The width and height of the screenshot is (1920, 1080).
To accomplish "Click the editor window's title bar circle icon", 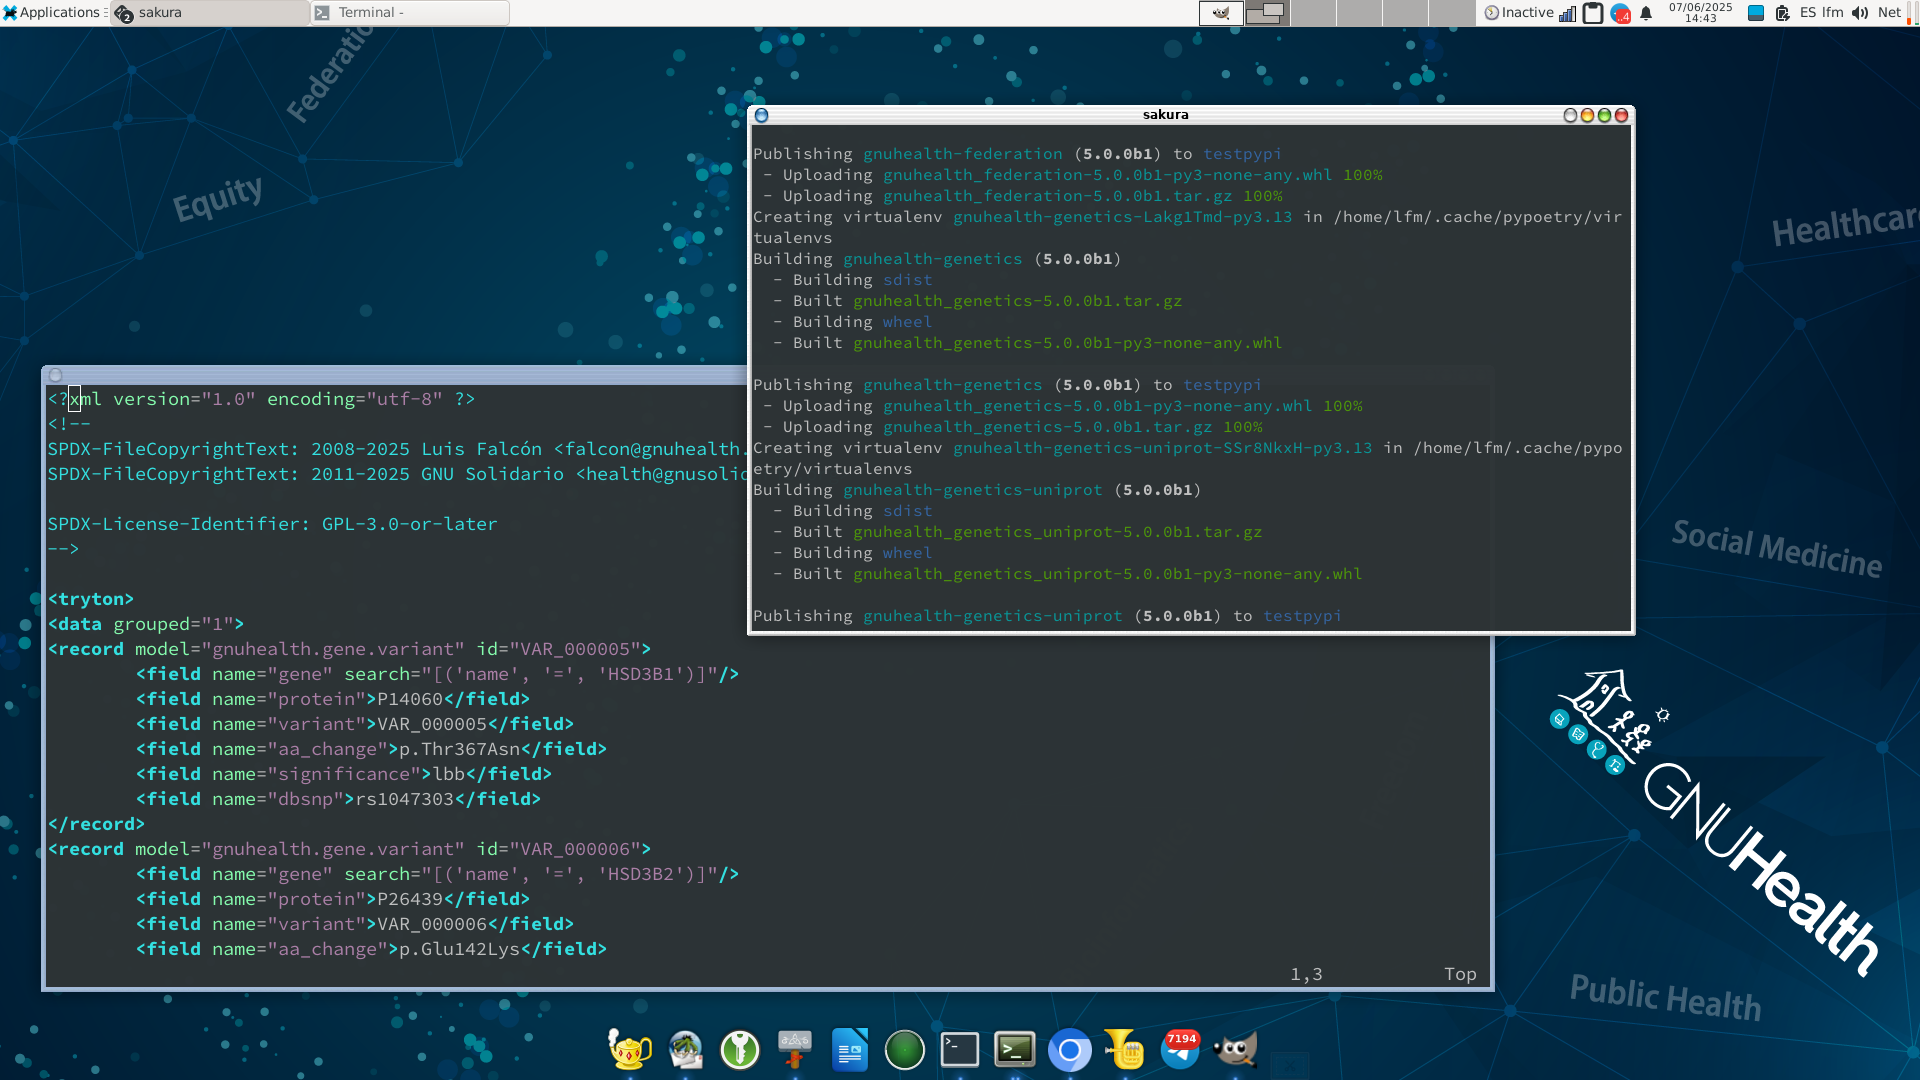I will (x=56, y=375).
